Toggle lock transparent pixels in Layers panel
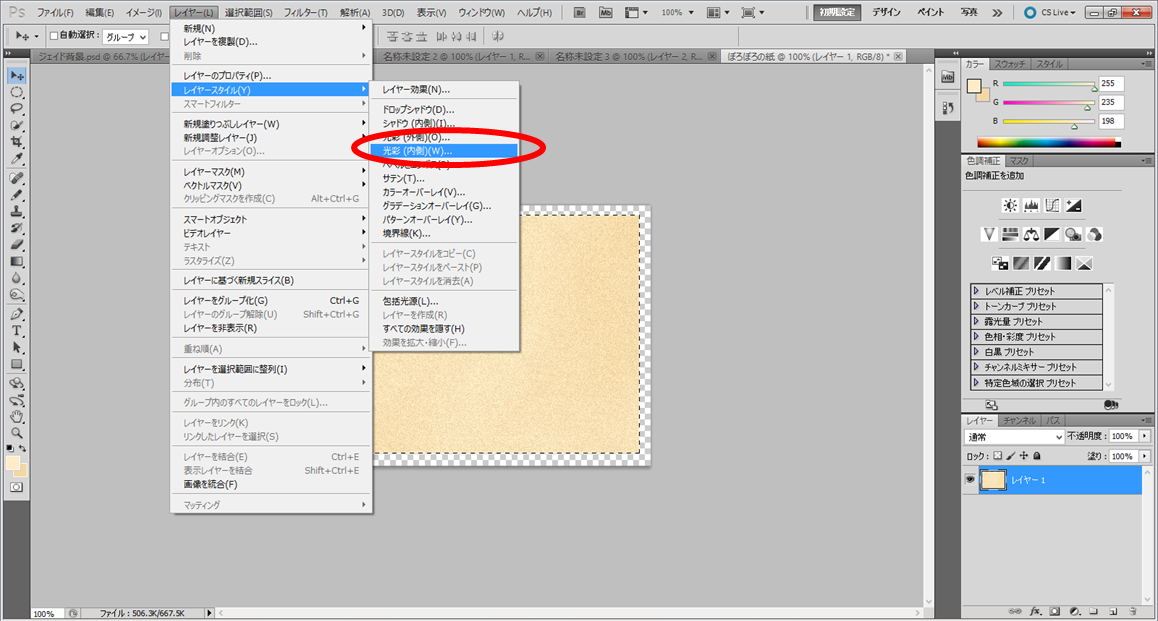 (997, 456)
